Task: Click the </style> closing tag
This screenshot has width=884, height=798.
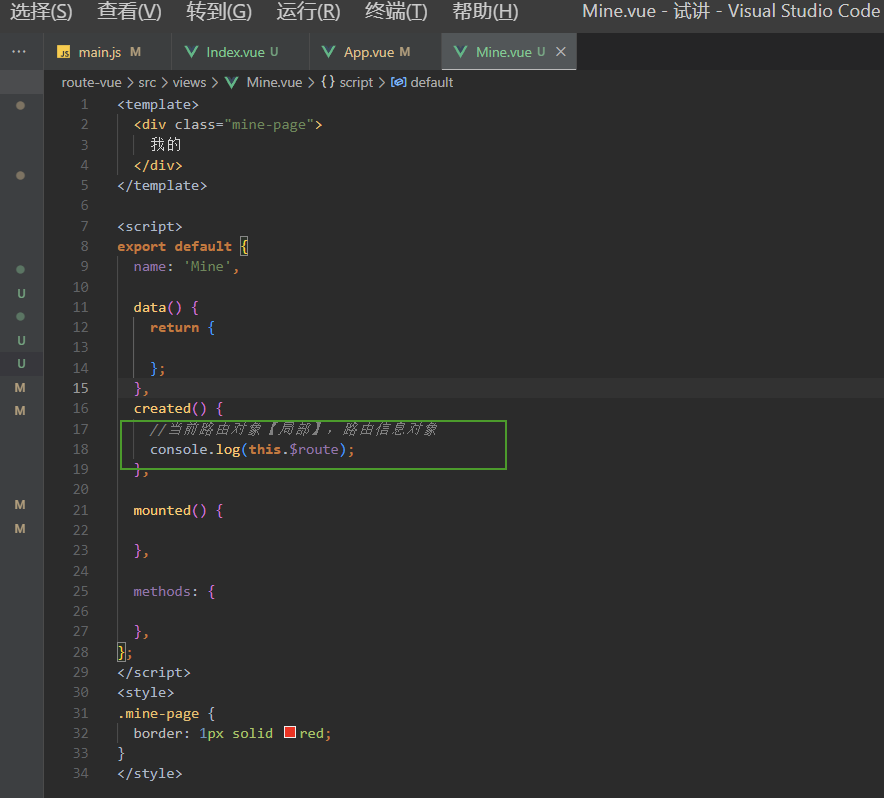Action: 149,773
